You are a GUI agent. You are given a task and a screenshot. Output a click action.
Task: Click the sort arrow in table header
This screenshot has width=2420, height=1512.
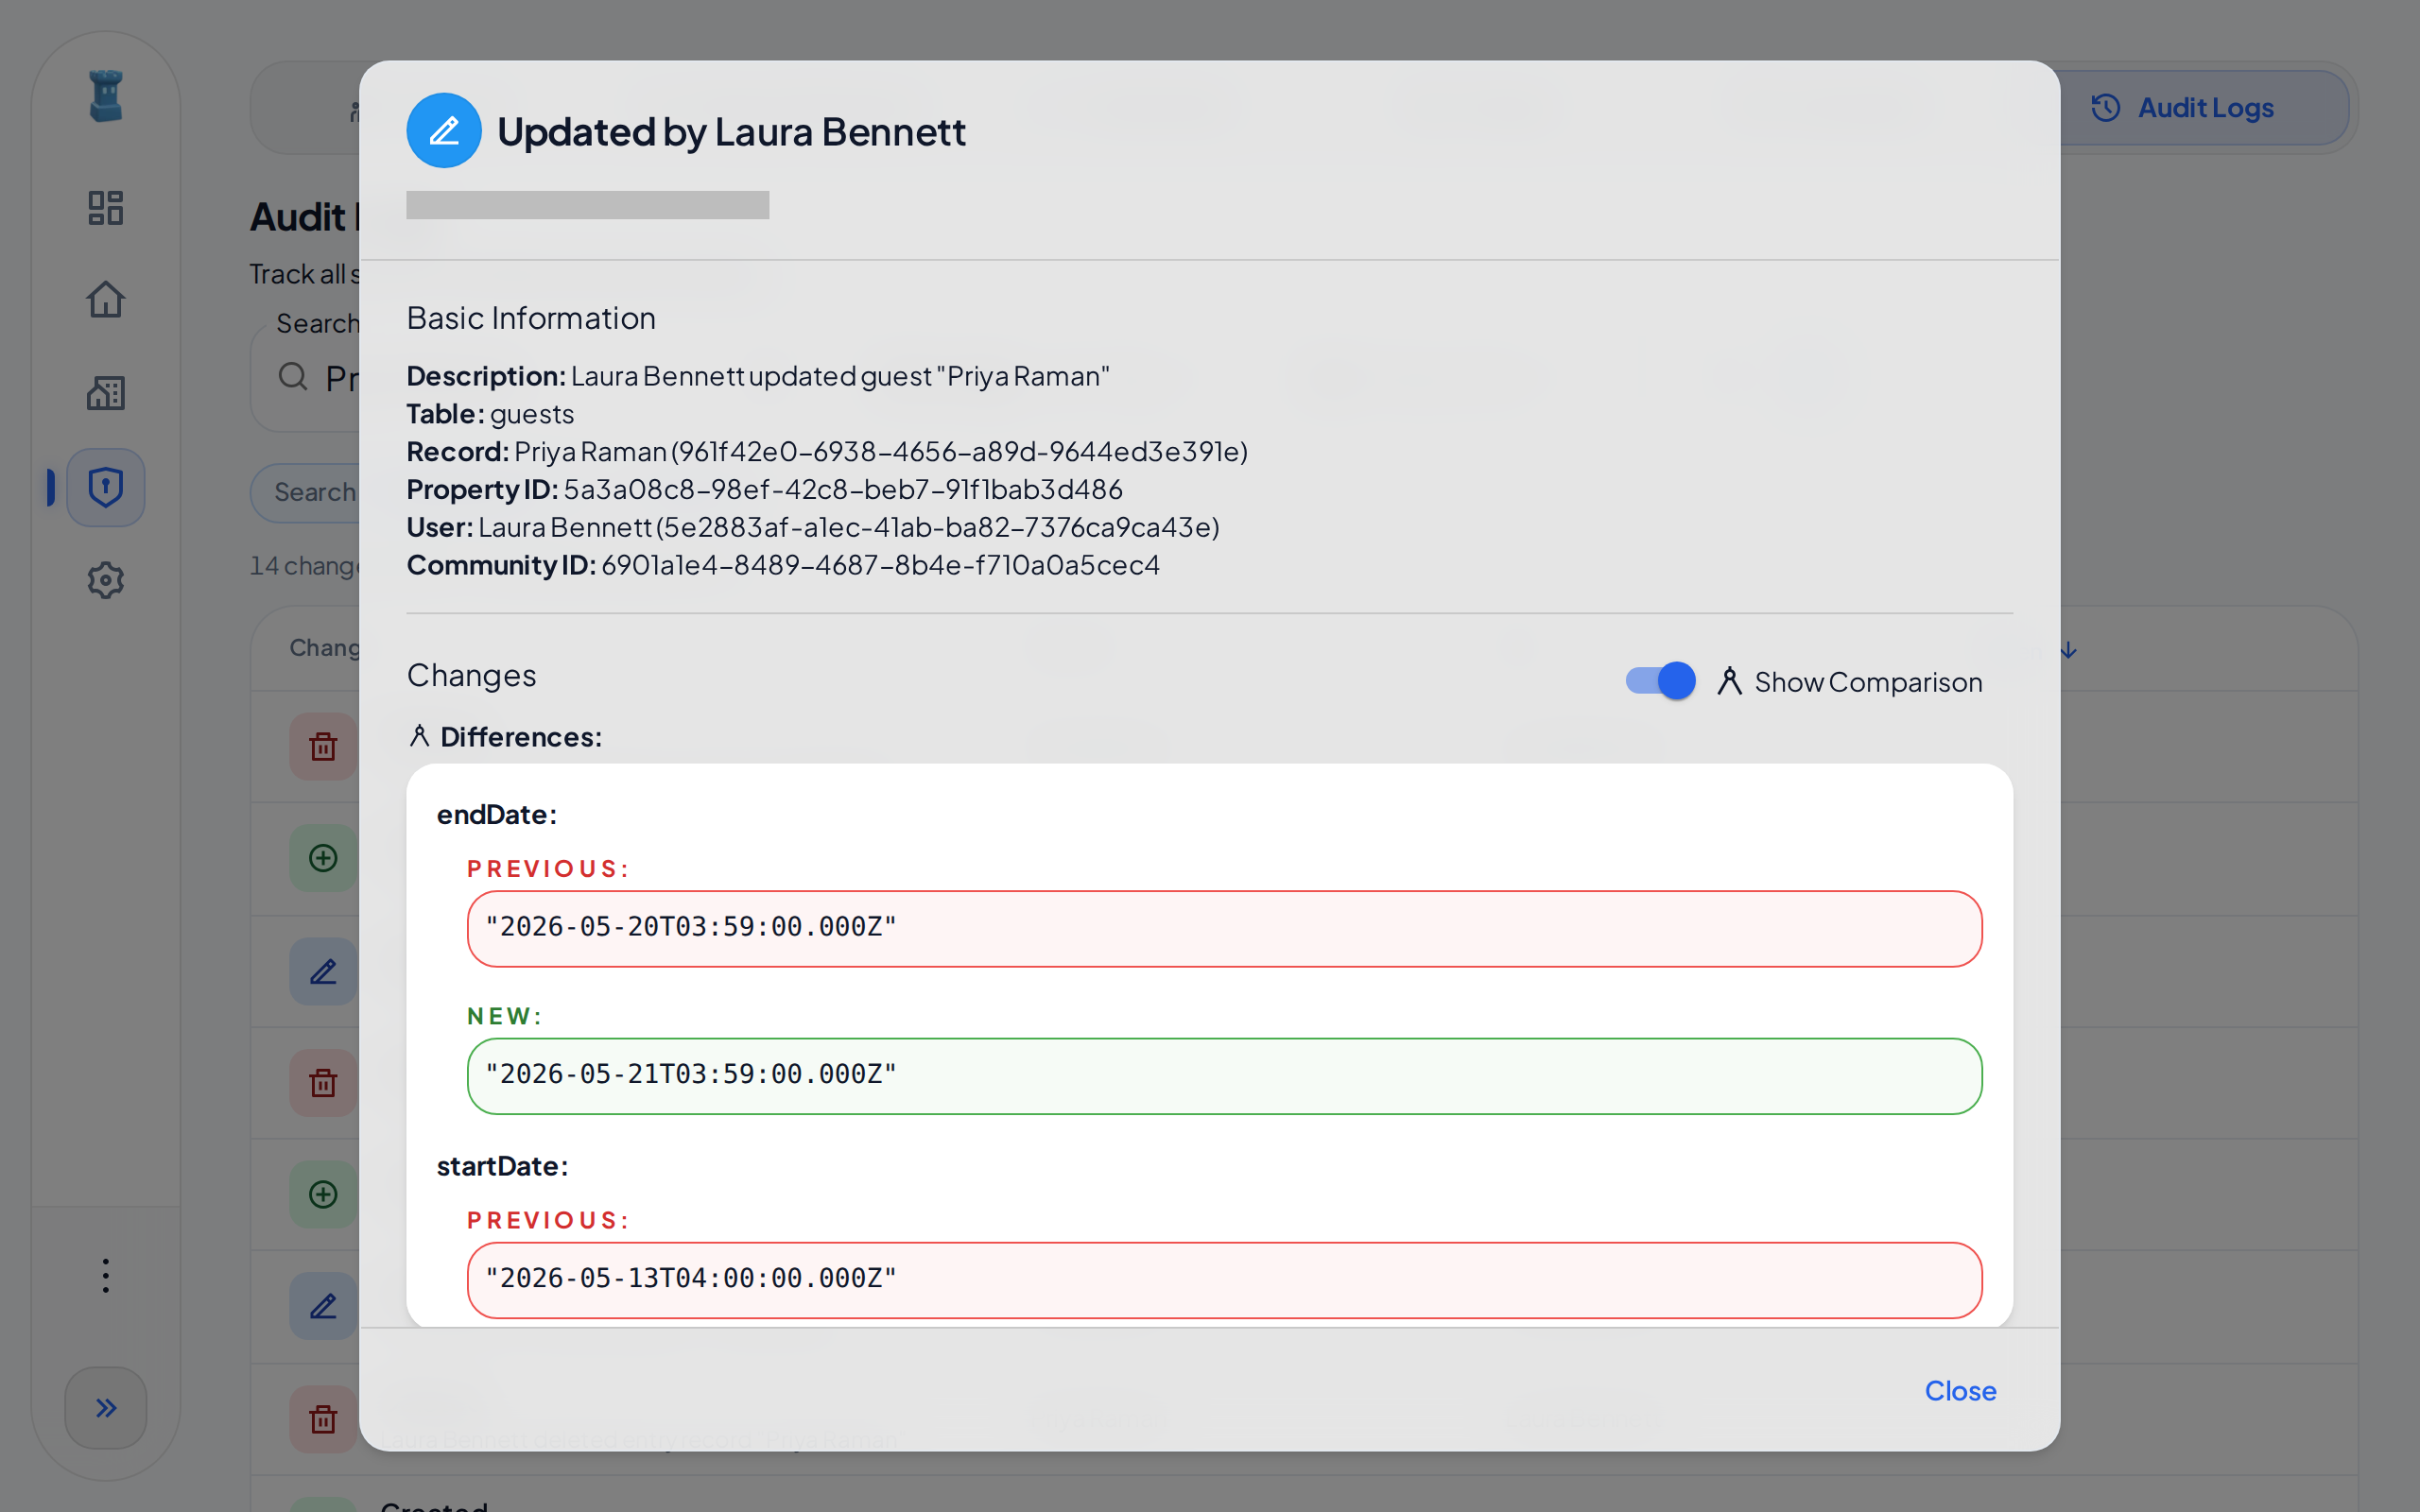click(x=2069, y=651)
